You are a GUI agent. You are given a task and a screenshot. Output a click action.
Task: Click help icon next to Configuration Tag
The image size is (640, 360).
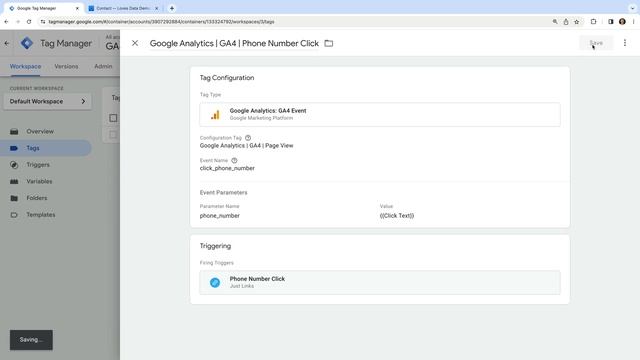tap(248, 138)
